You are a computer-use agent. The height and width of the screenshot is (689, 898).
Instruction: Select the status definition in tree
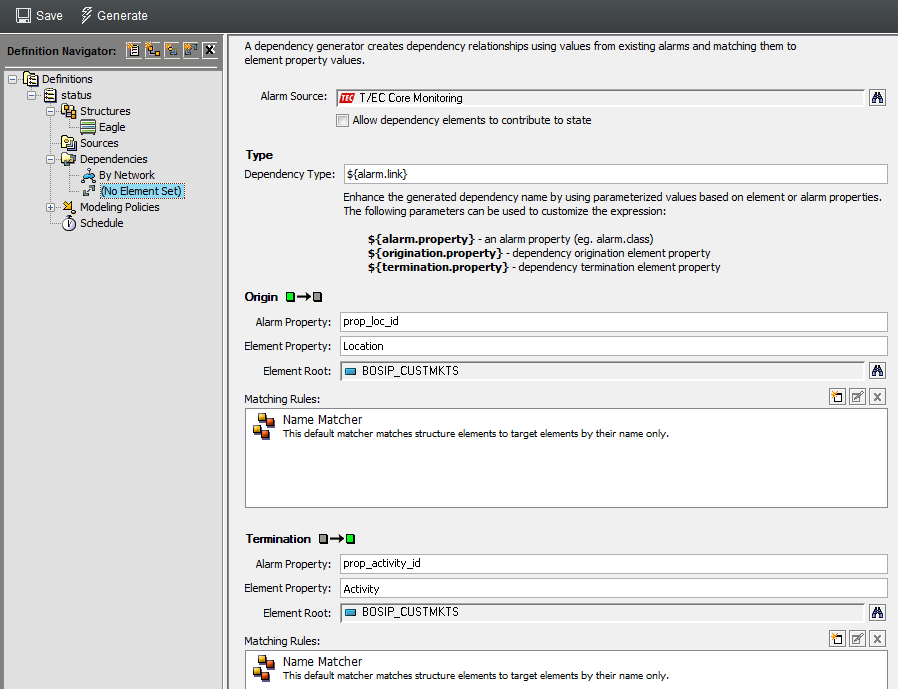[76, 95]
